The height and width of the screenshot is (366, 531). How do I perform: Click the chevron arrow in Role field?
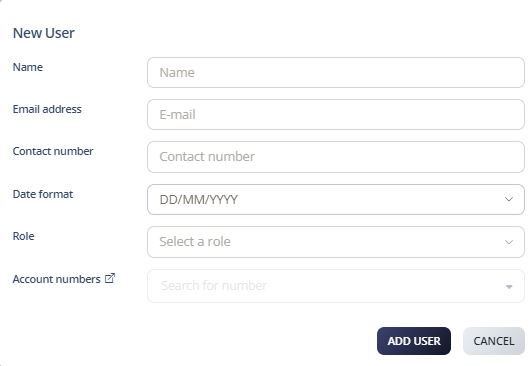point(509,242)
